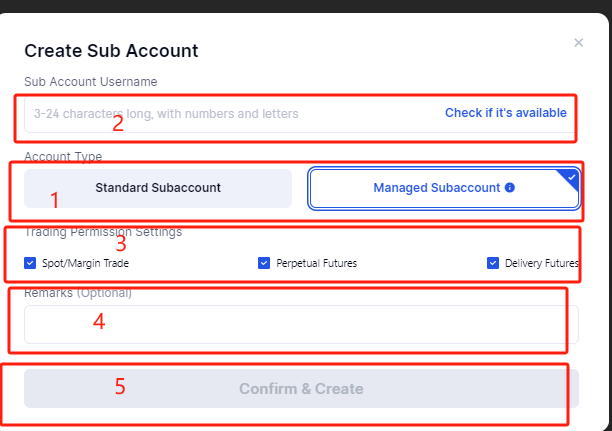Viewport: 612px width, 431px height.
Task: Select the Standard Subaccount type
Action: [158, 187]
